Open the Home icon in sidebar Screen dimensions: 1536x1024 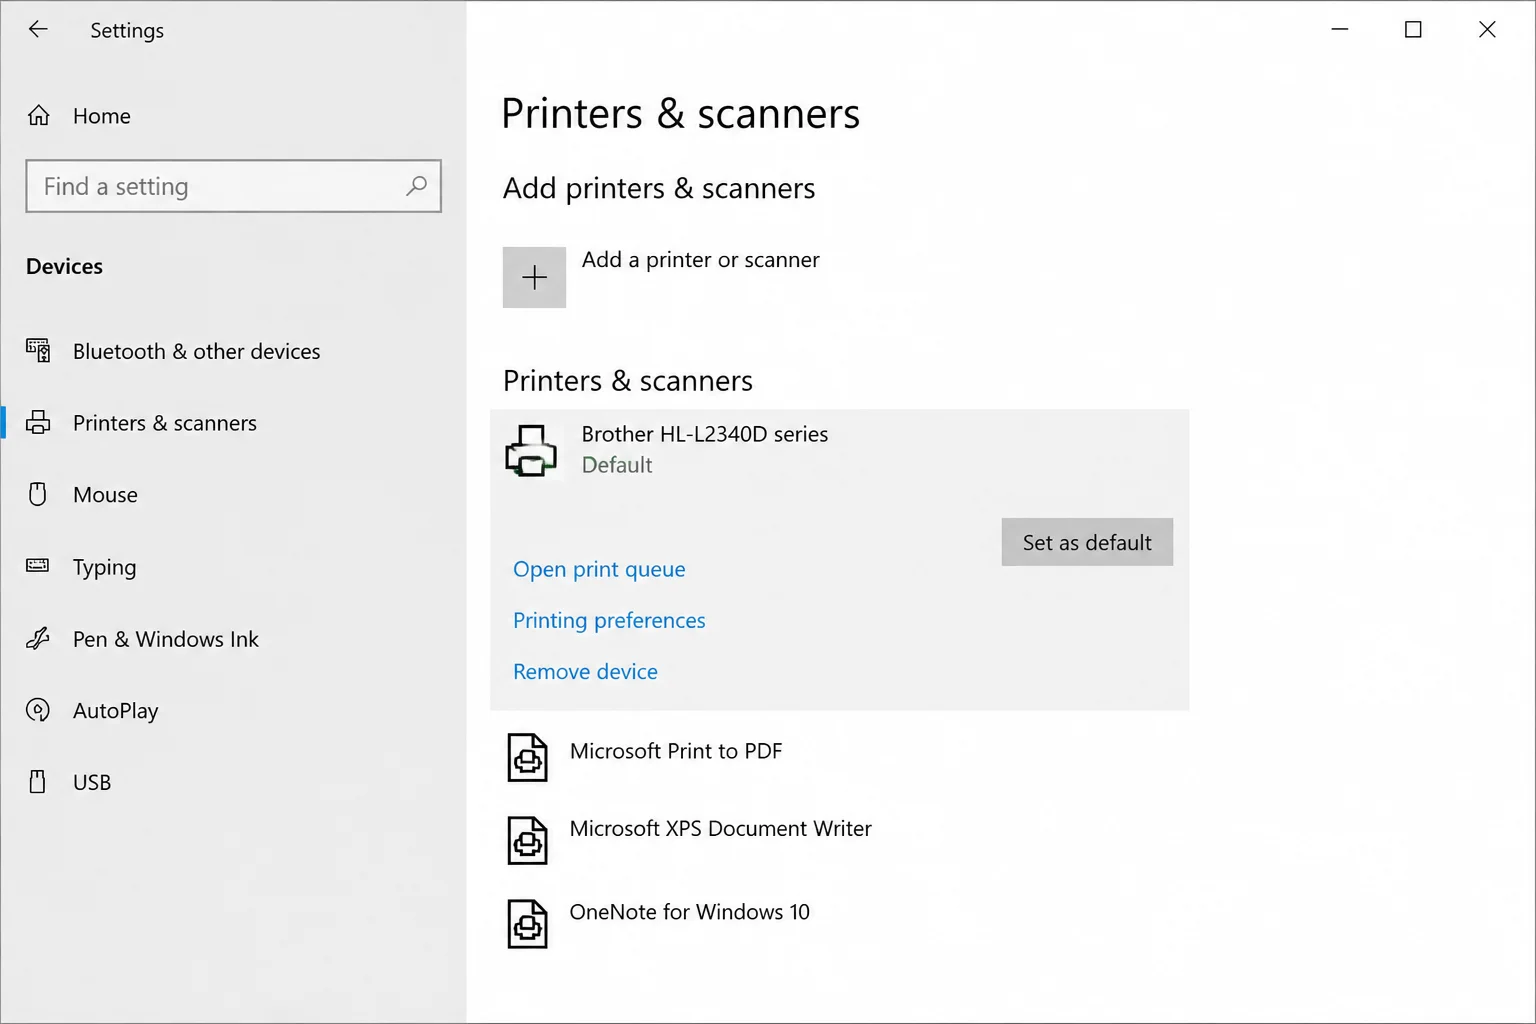38,116
